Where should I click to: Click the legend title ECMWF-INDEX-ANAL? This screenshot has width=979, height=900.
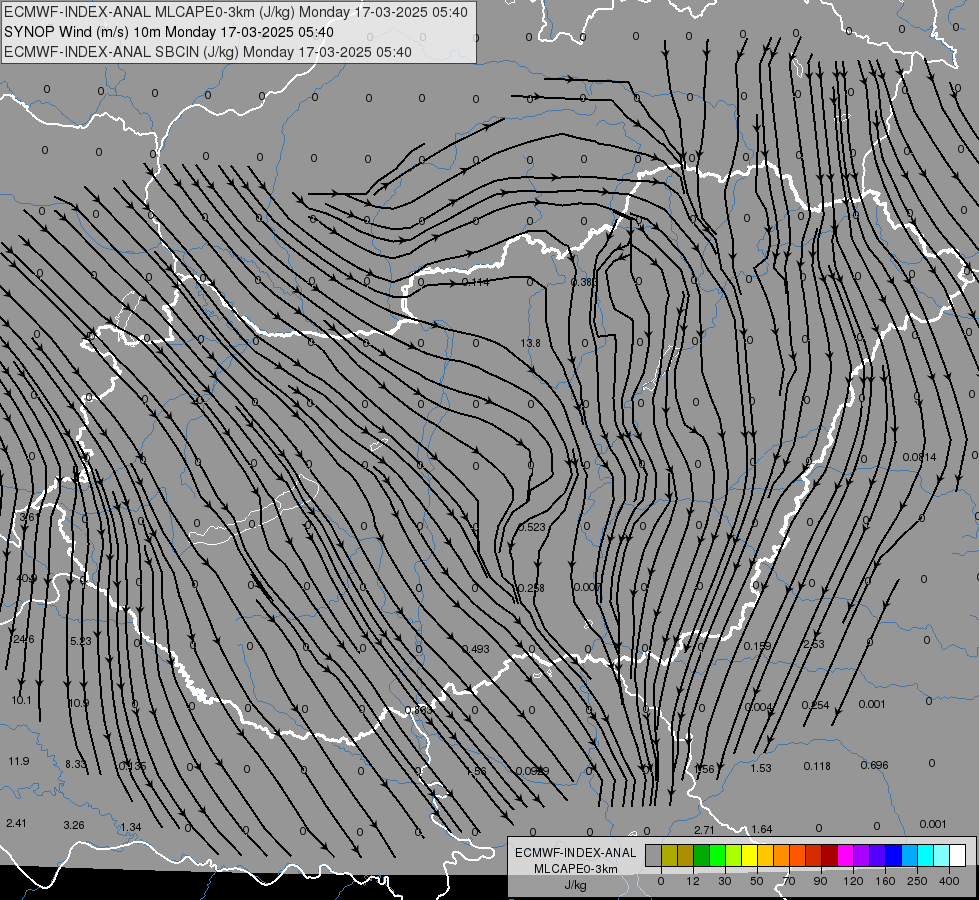576,853
